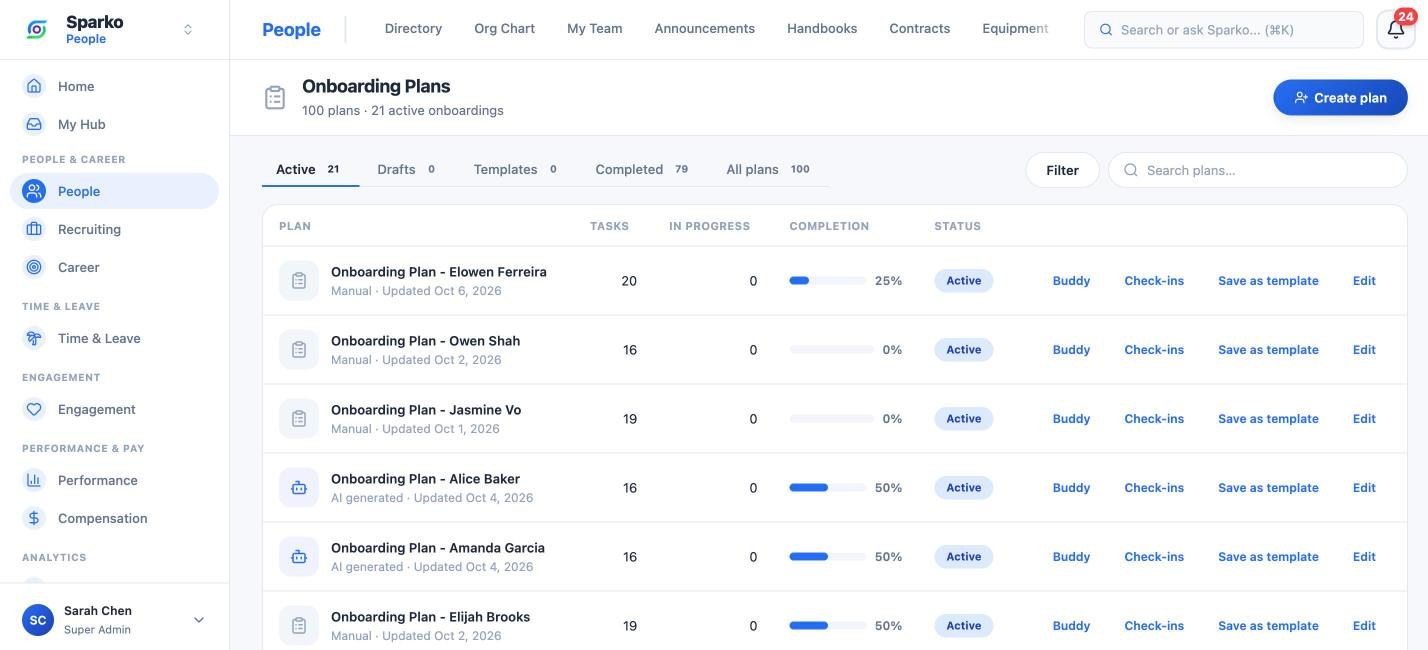The height and width of the screenshot is (650, 1428).
Task: Edit Elowen Ferreira onboarding plan
Action: pyautogui.click(x=1364, y=281)
